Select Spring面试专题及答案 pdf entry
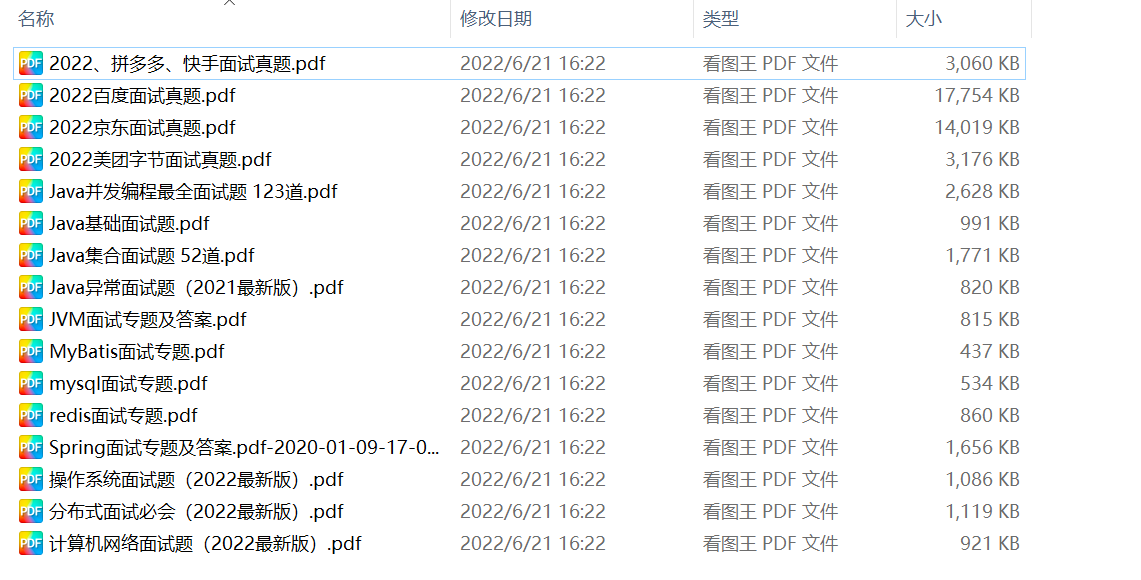The height and width of the screenshot is (580, 1141). point(244,448)
